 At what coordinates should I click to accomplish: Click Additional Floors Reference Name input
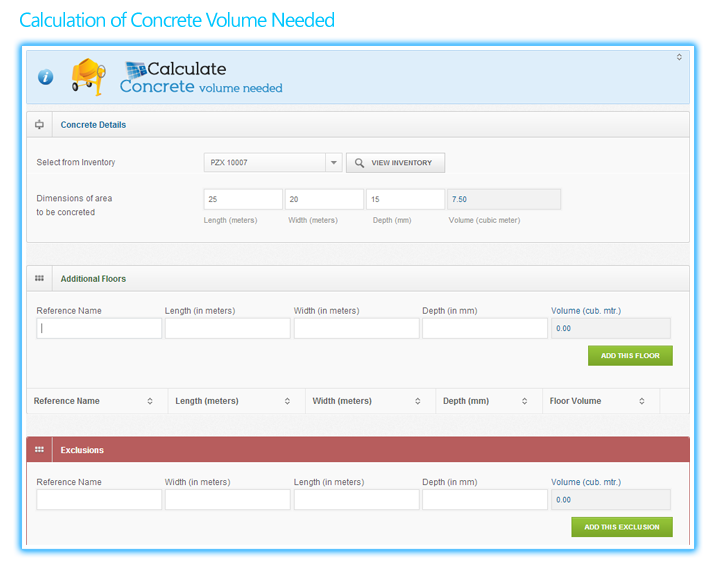click(99, 328)
